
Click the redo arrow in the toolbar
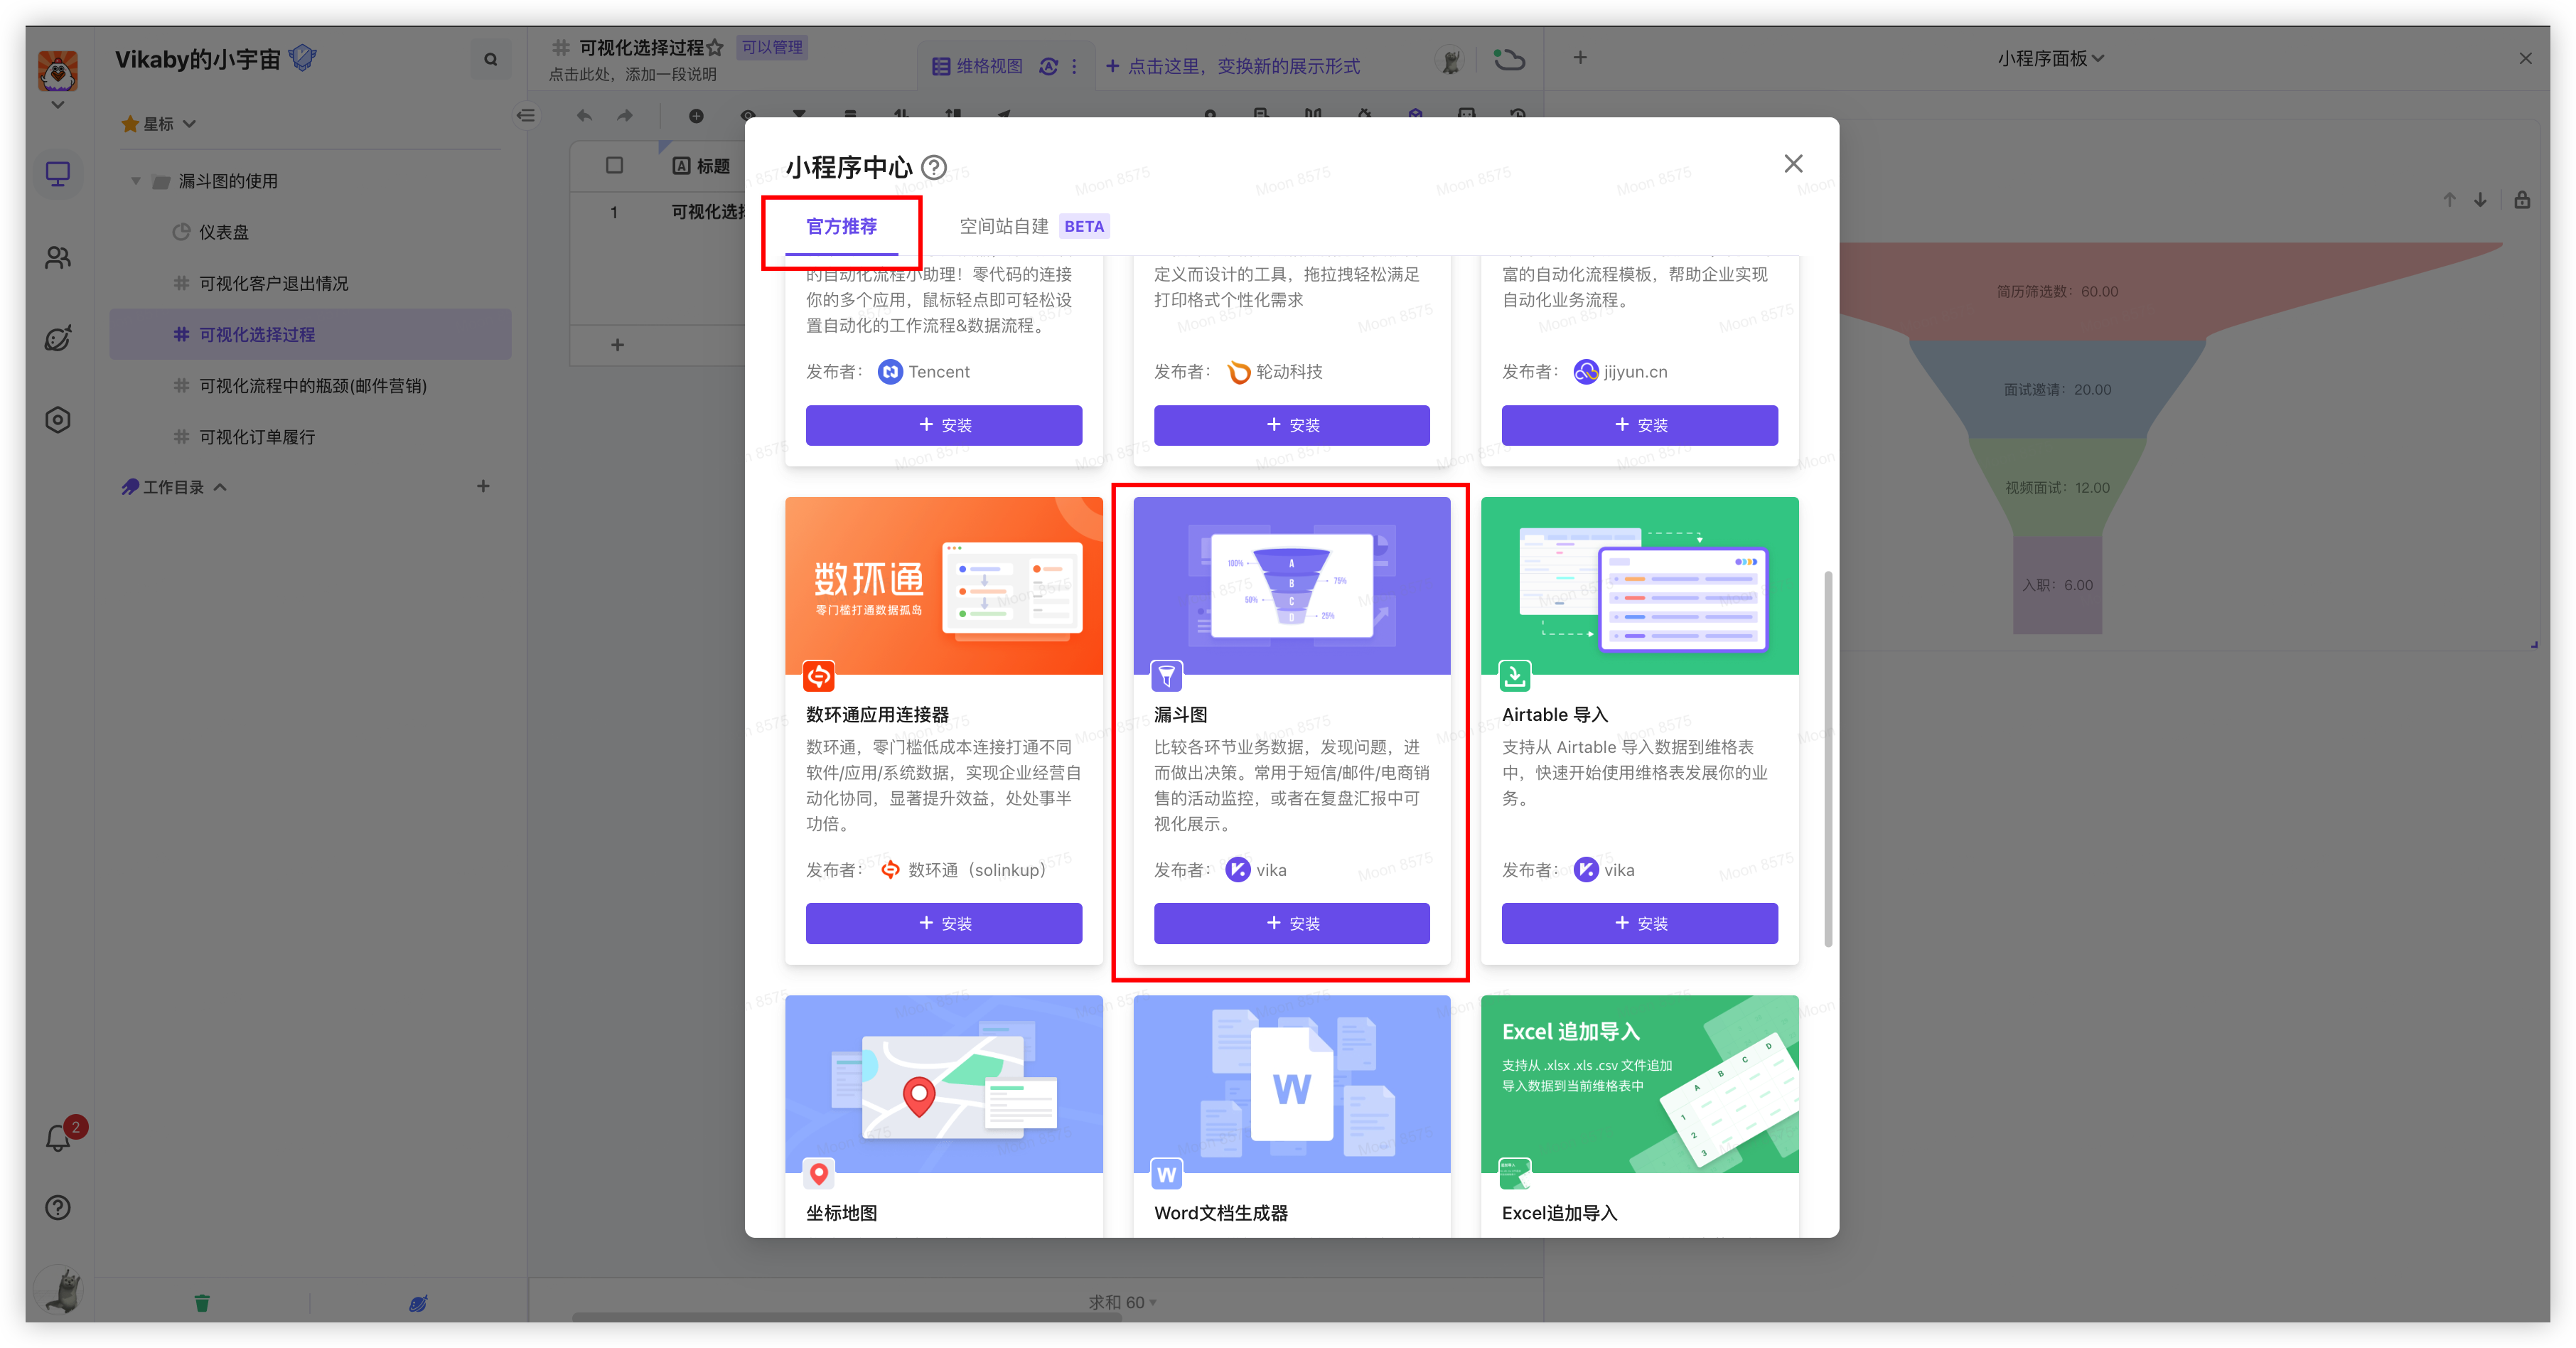point(625,115)
